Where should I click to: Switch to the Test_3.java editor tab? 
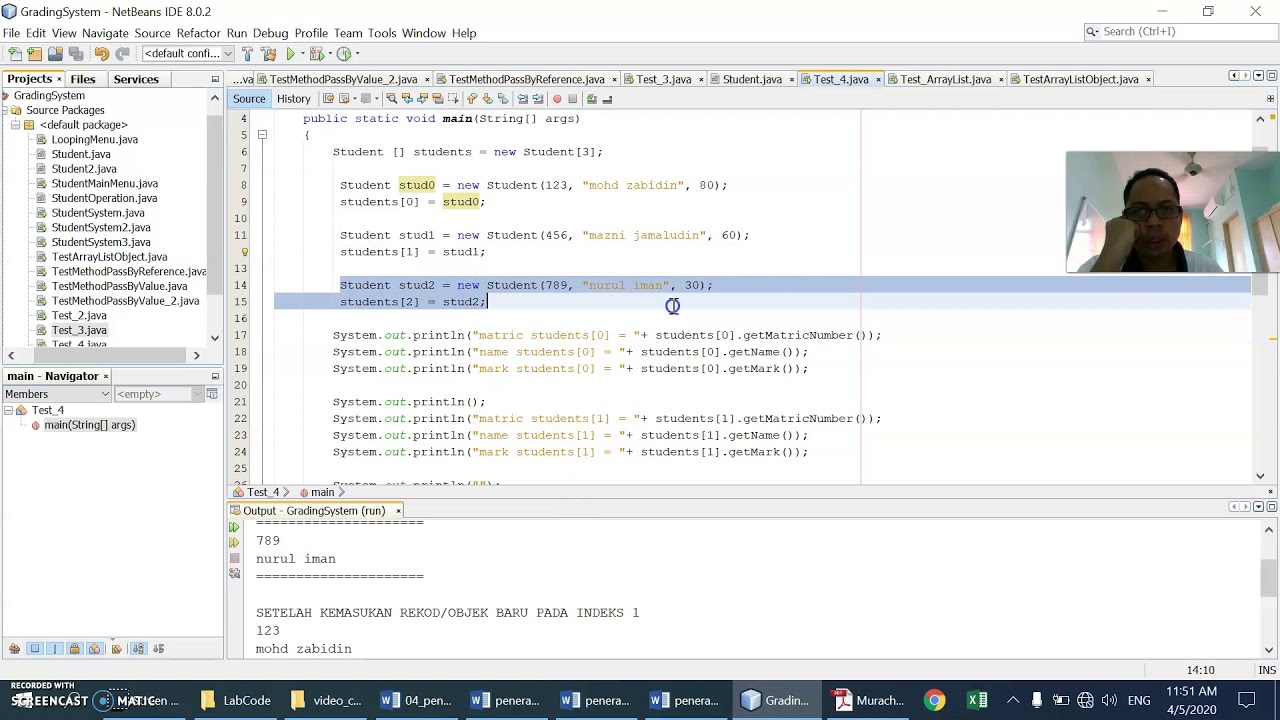[x=663, y=79]
